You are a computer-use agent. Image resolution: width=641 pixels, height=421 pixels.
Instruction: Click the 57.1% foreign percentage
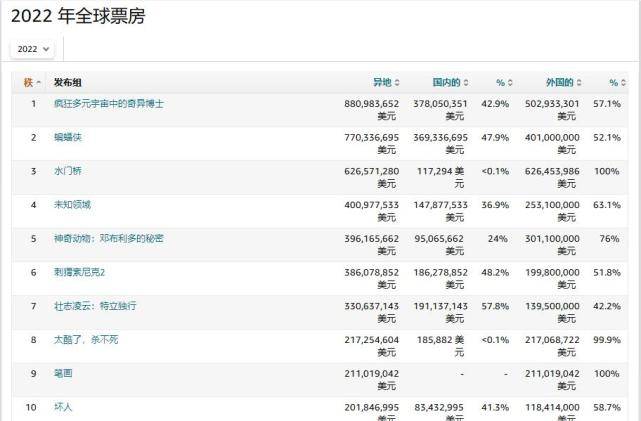tap(607, 104)
